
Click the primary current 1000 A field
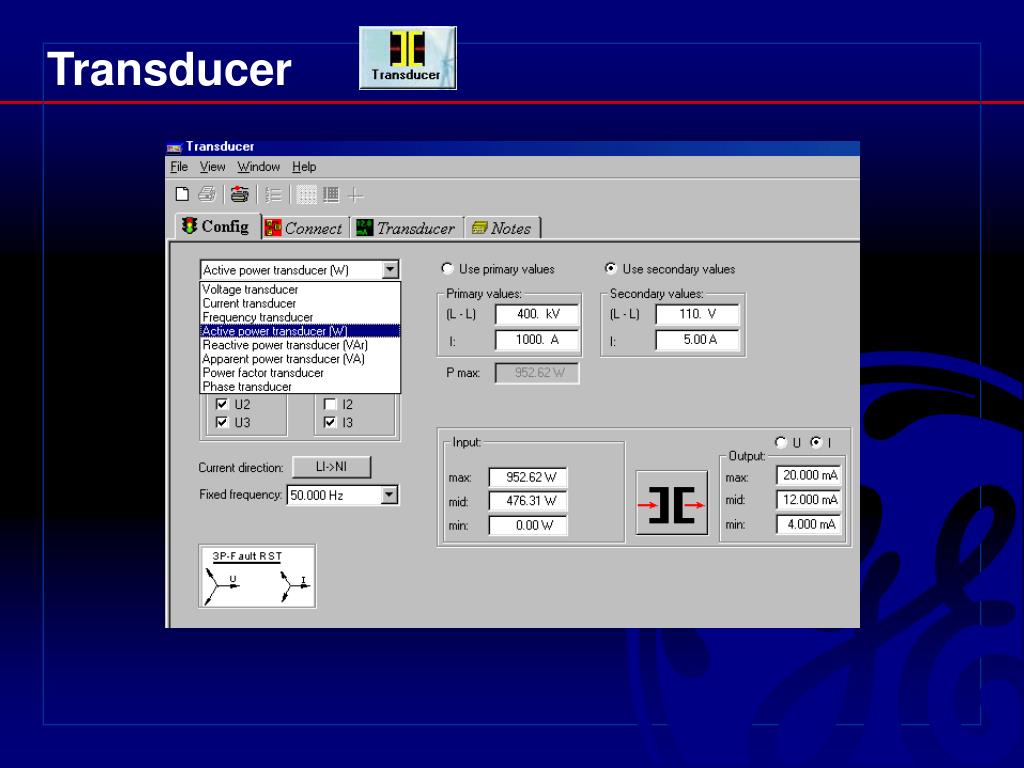(537, 340)
